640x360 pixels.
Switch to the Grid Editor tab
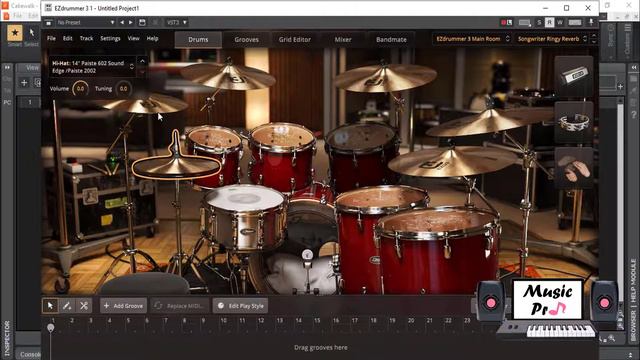click(295, 40)
